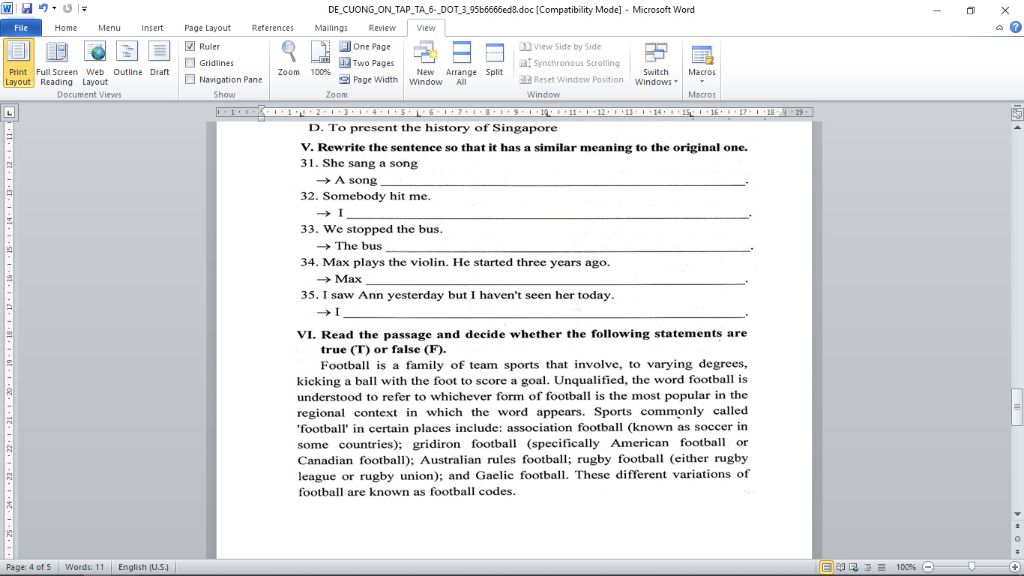Viewport: 1024px width, 576px height.
Task: Open the File tab
Action: (x=21, y=28)
